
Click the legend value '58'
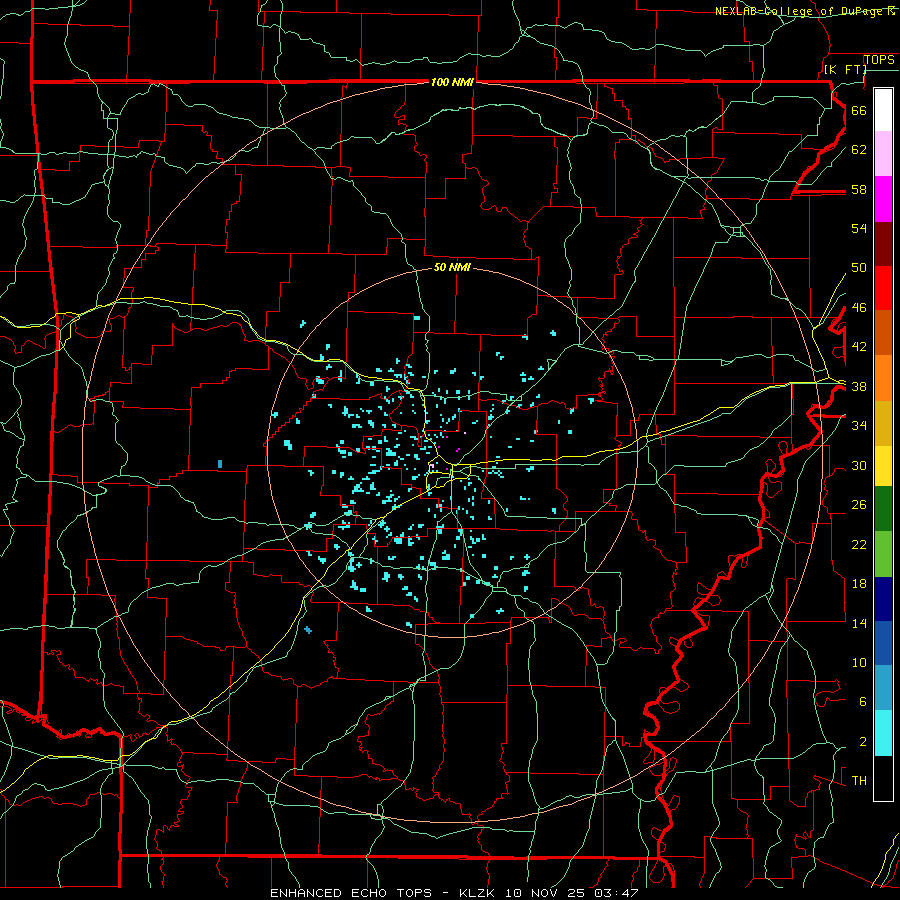(x=859, y=189)
